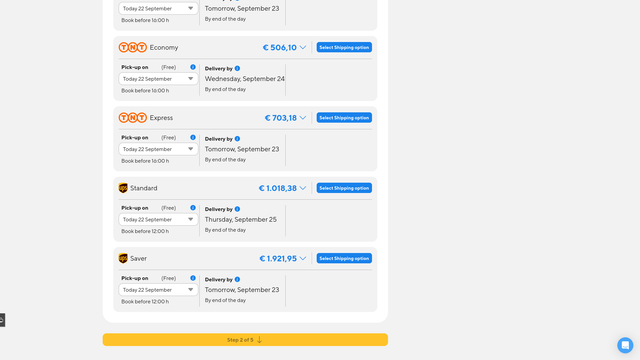The image size is (640, 360).
Task: Open pick-up date dropdown for UPS Saver
Action: tap(158, 290)
